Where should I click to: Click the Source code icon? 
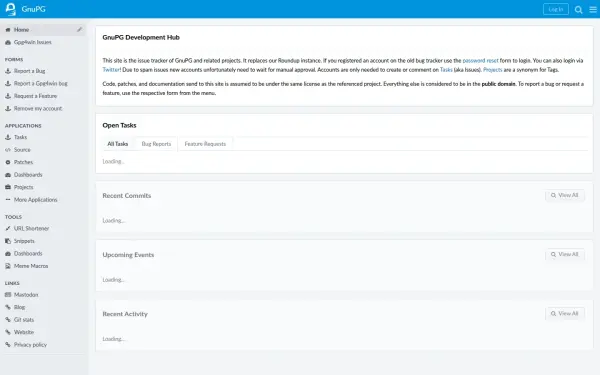coord(8,150)
